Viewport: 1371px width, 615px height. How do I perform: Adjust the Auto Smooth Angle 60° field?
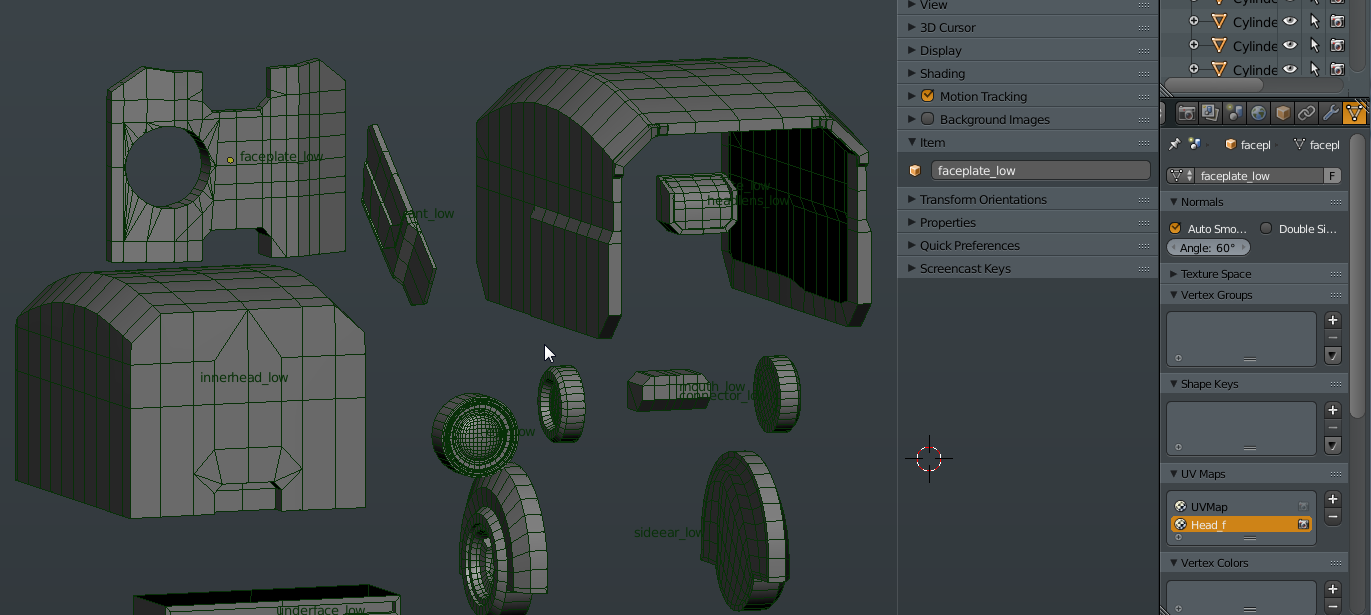tap(1208, 248)
